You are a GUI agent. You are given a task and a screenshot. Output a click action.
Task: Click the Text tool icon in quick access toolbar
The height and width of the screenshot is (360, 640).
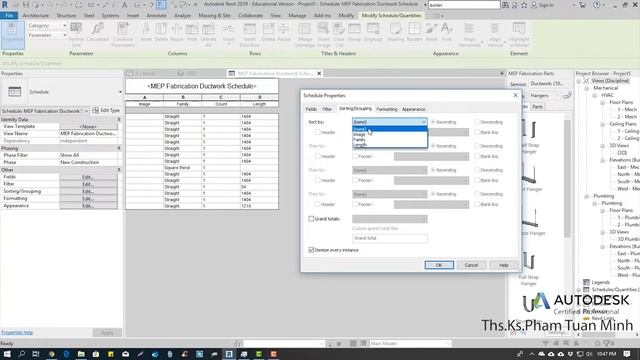click(124, 4)
